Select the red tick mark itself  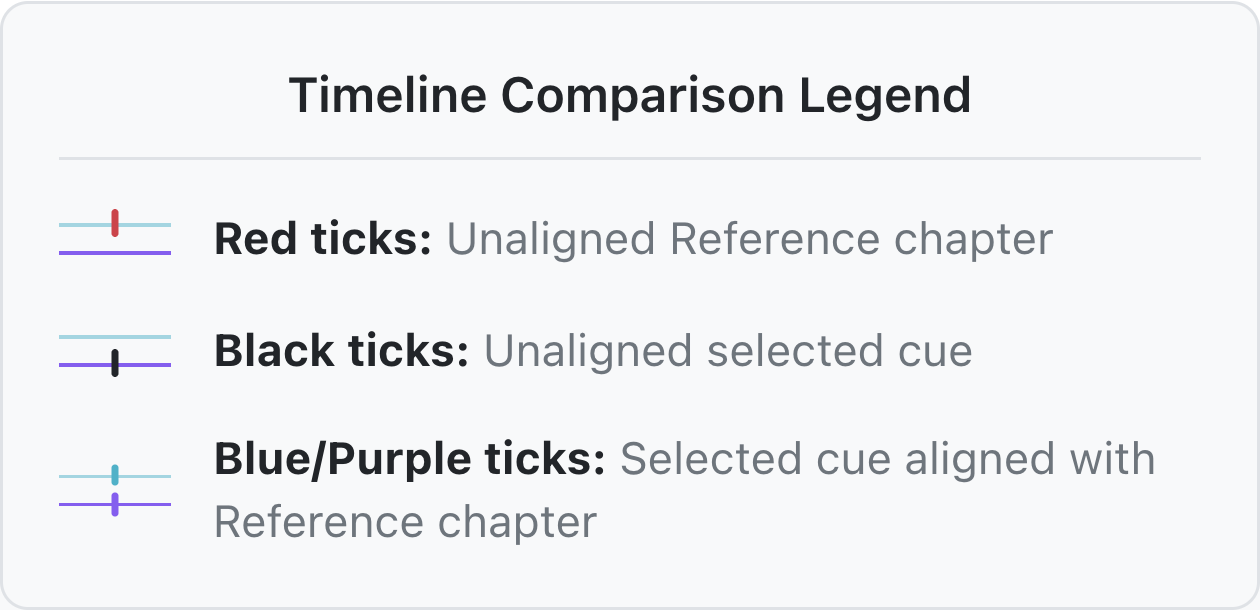(x=115, y=223)
